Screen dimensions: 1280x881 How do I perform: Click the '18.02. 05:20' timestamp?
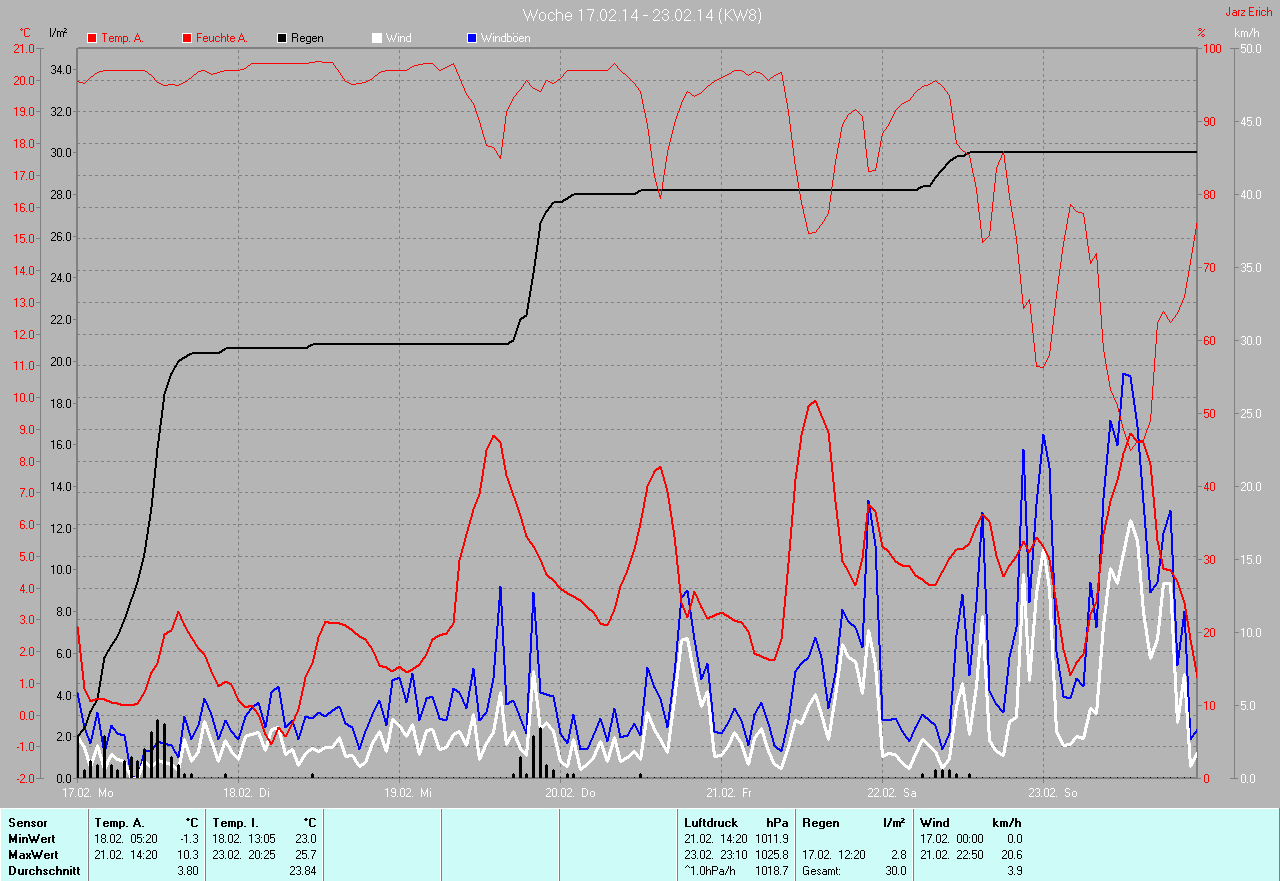click(x=126, y=839)
